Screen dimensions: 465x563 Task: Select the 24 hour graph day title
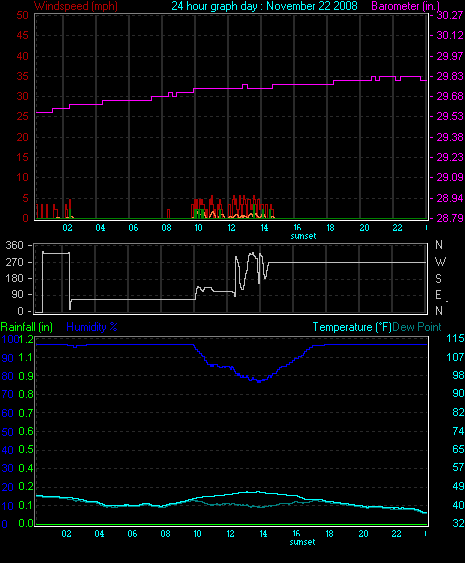(264, 6)
